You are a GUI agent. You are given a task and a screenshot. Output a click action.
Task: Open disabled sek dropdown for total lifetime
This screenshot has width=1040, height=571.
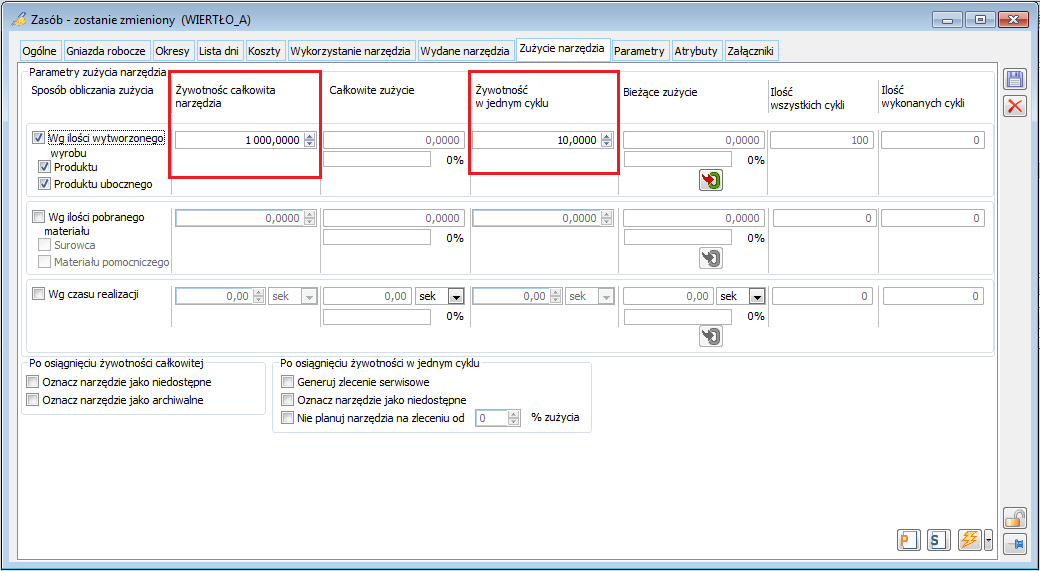pos(309,296)
